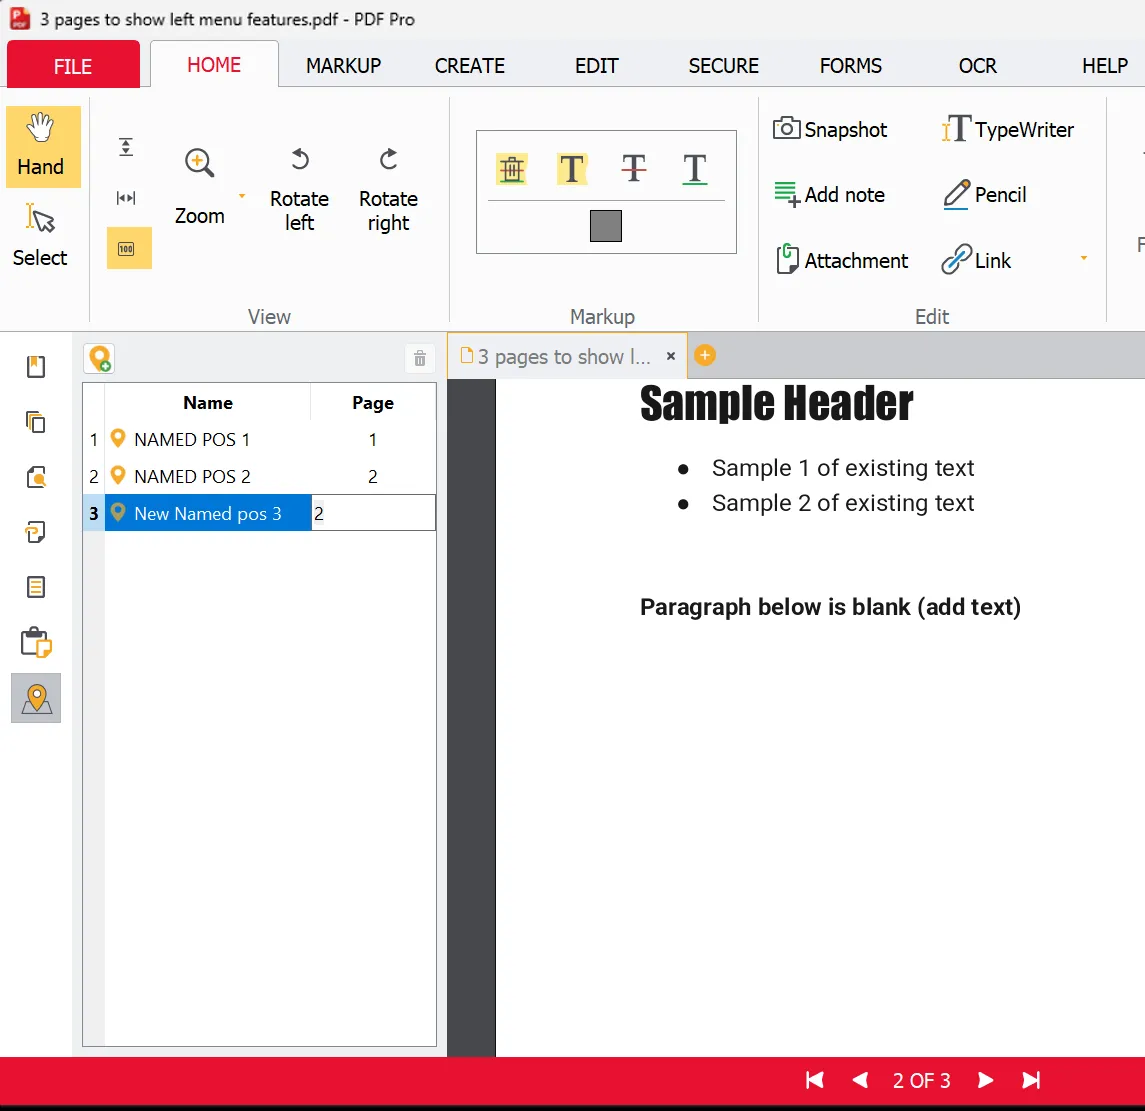Viewport: 1145px width, 1111px height.
Task: Toggle the named positions side panel
Action: point(36,698)
